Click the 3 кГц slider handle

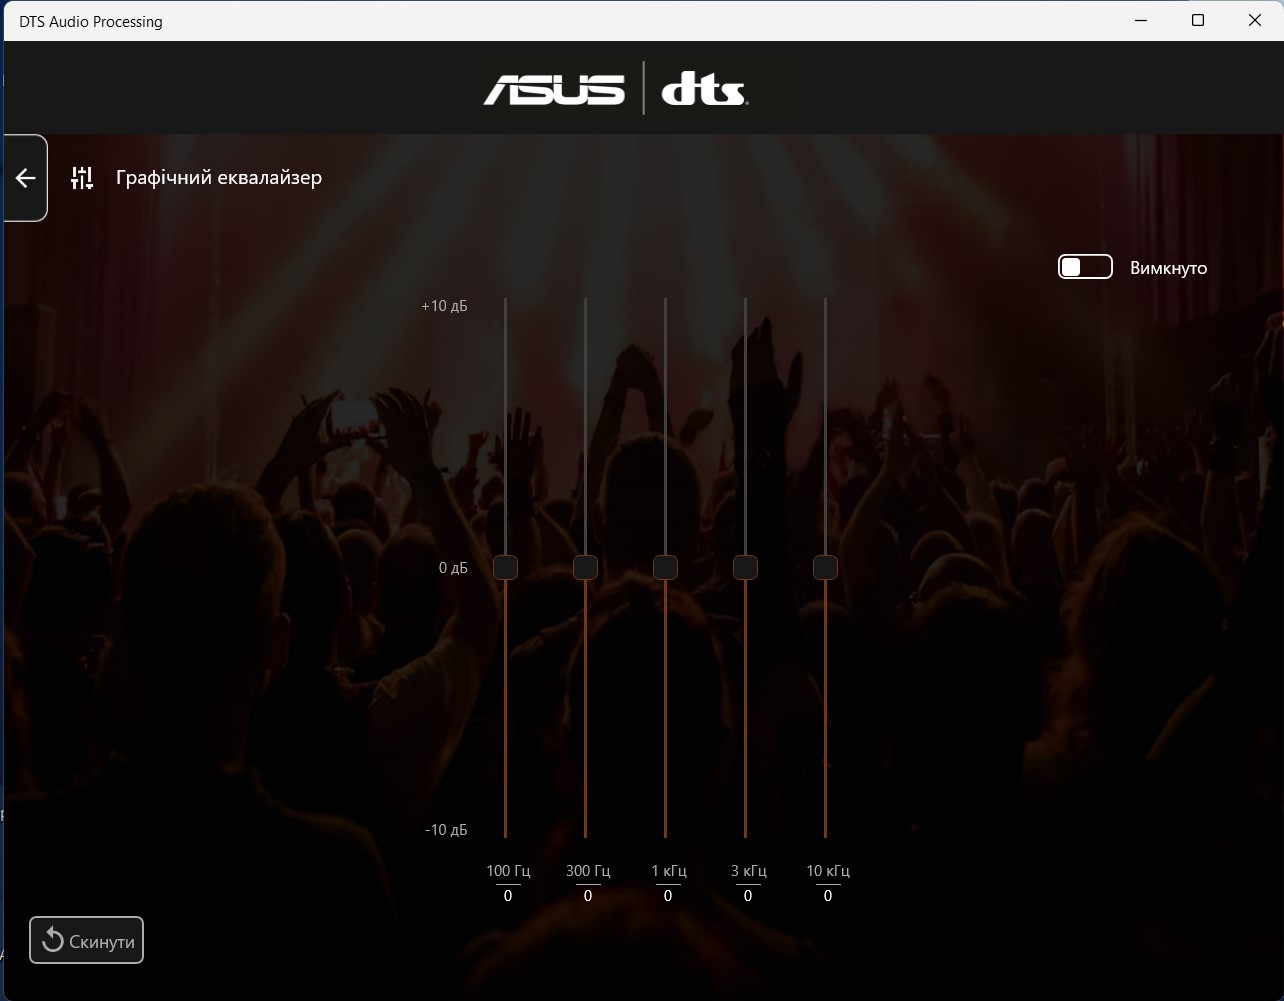745,567
